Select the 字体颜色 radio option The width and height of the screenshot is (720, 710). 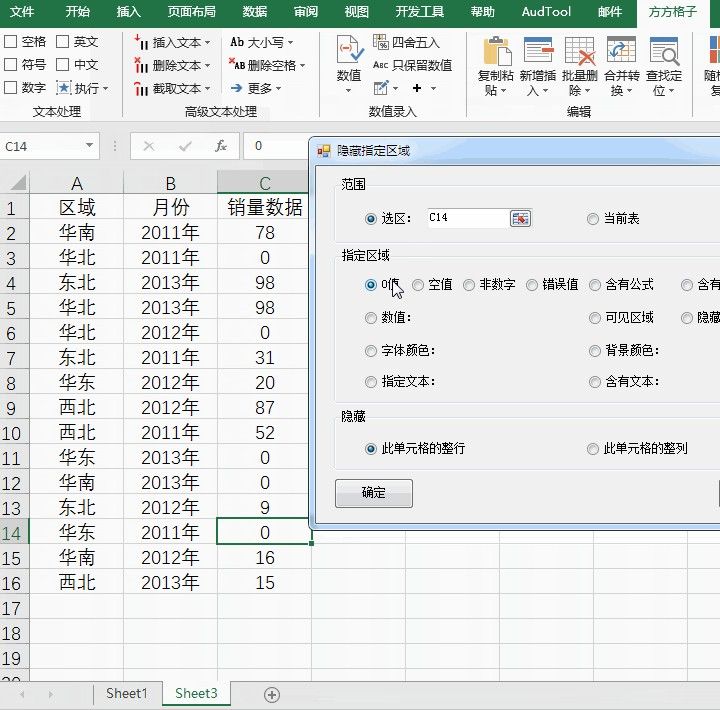[x=371, y=351]
